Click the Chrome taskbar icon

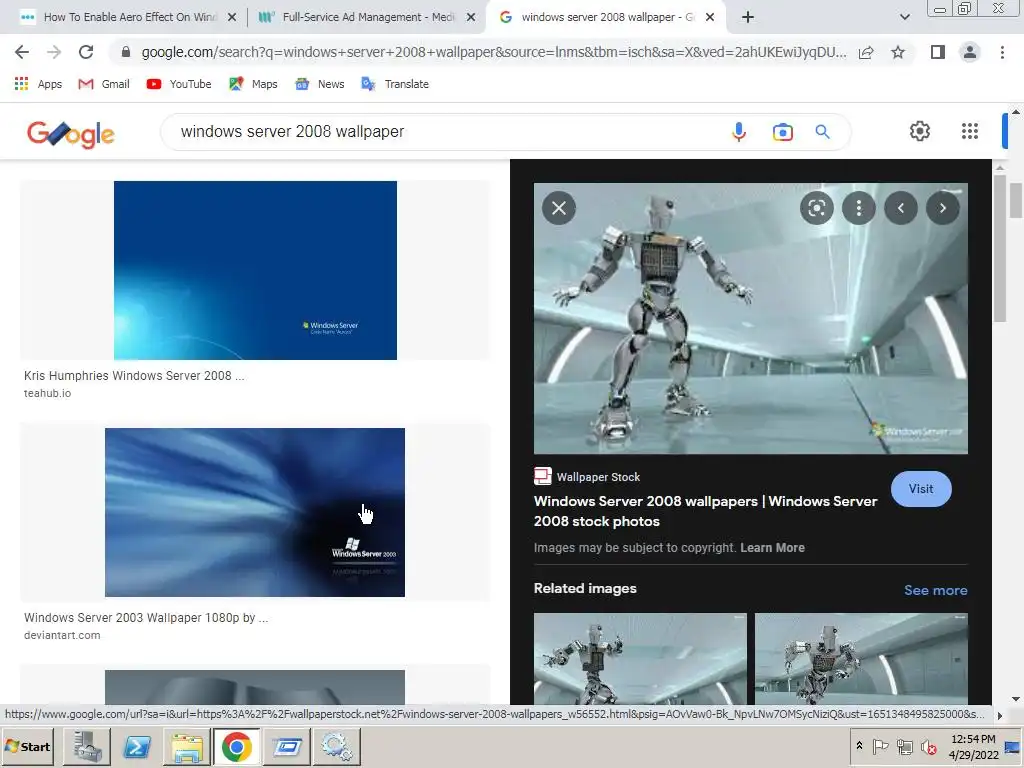click(x=236, y=746)
